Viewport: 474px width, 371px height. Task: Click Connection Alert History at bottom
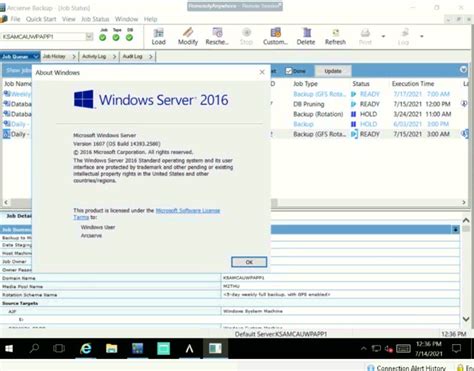(x=411, y=368)
